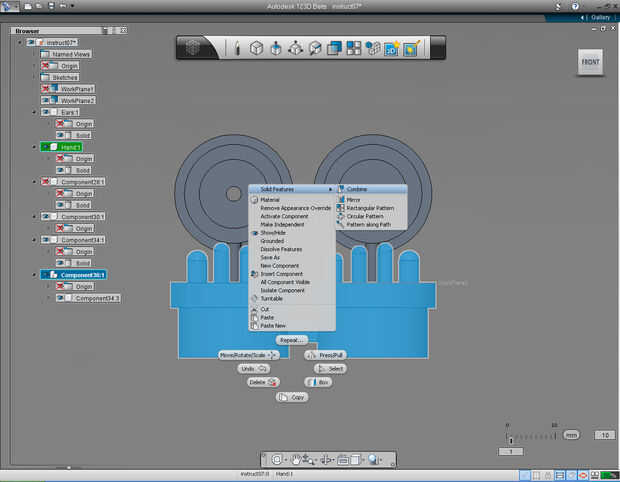Open the Modify cube with handles tool
620x482 pixels.
click(295, 48)
